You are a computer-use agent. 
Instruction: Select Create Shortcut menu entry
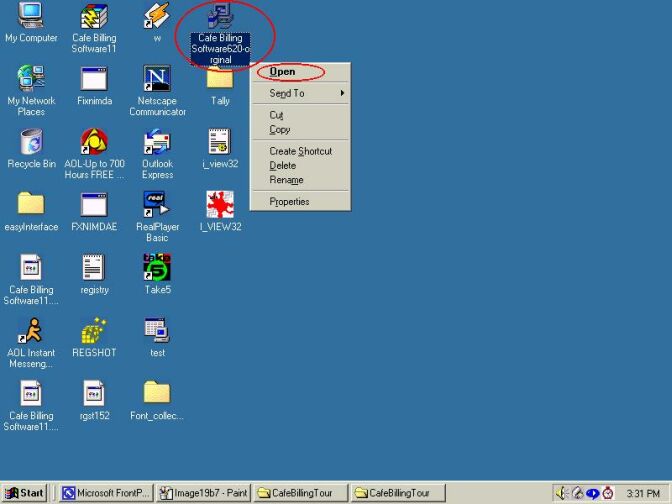coord(300,151)
